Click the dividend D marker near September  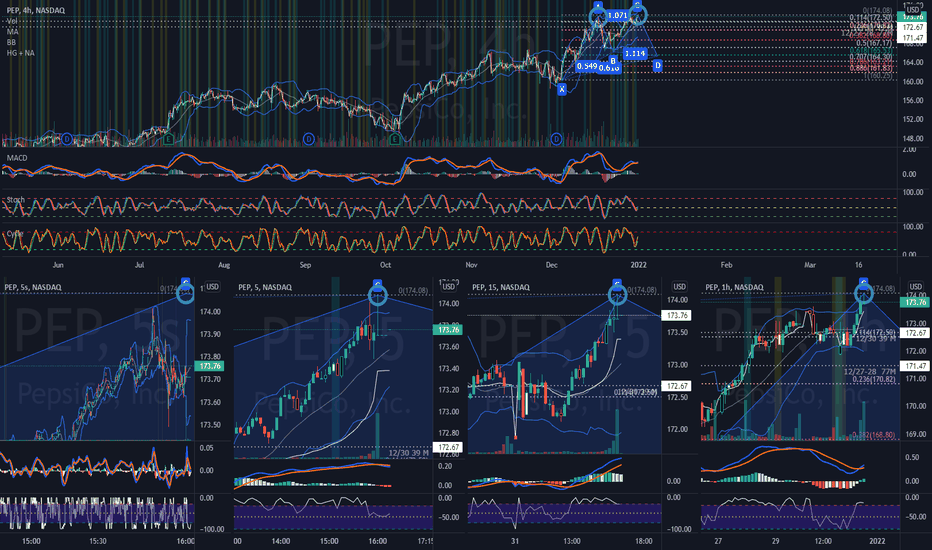pos(308,139)
